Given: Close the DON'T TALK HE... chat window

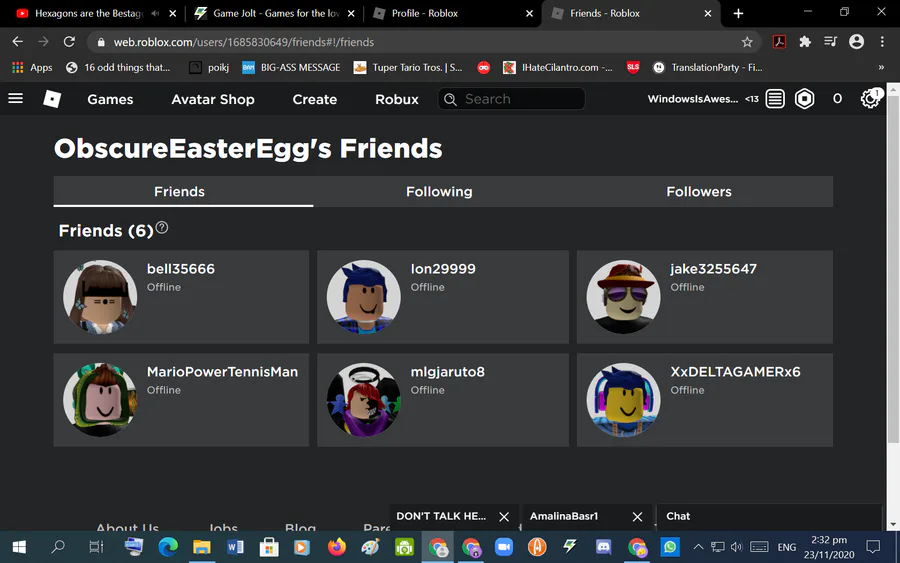Looking at the screenshot, I should (x=504, y=517).
